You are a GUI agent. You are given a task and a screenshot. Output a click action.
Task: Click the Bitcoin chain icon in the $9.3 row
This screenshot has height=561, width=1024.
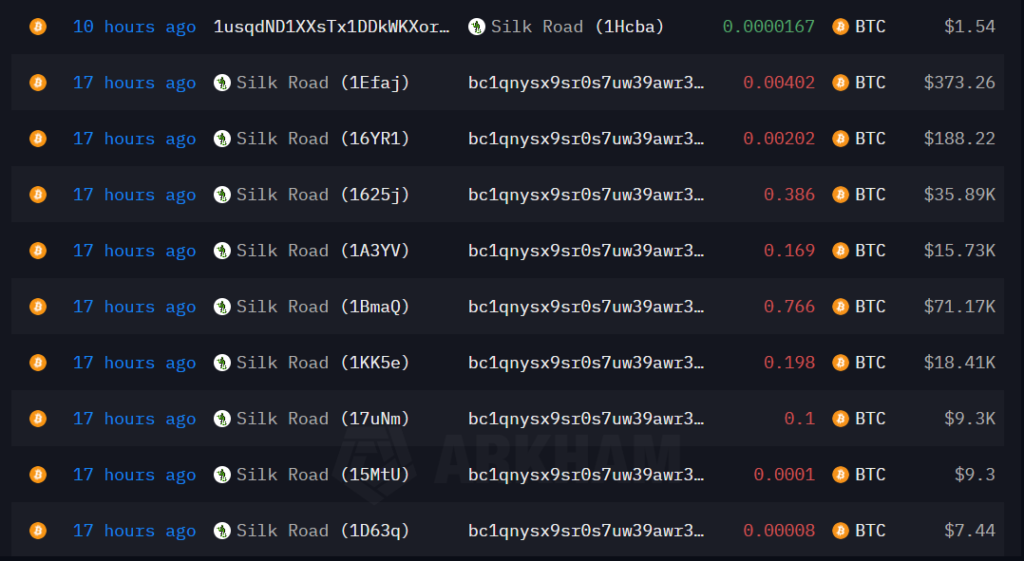pos(38,475)
